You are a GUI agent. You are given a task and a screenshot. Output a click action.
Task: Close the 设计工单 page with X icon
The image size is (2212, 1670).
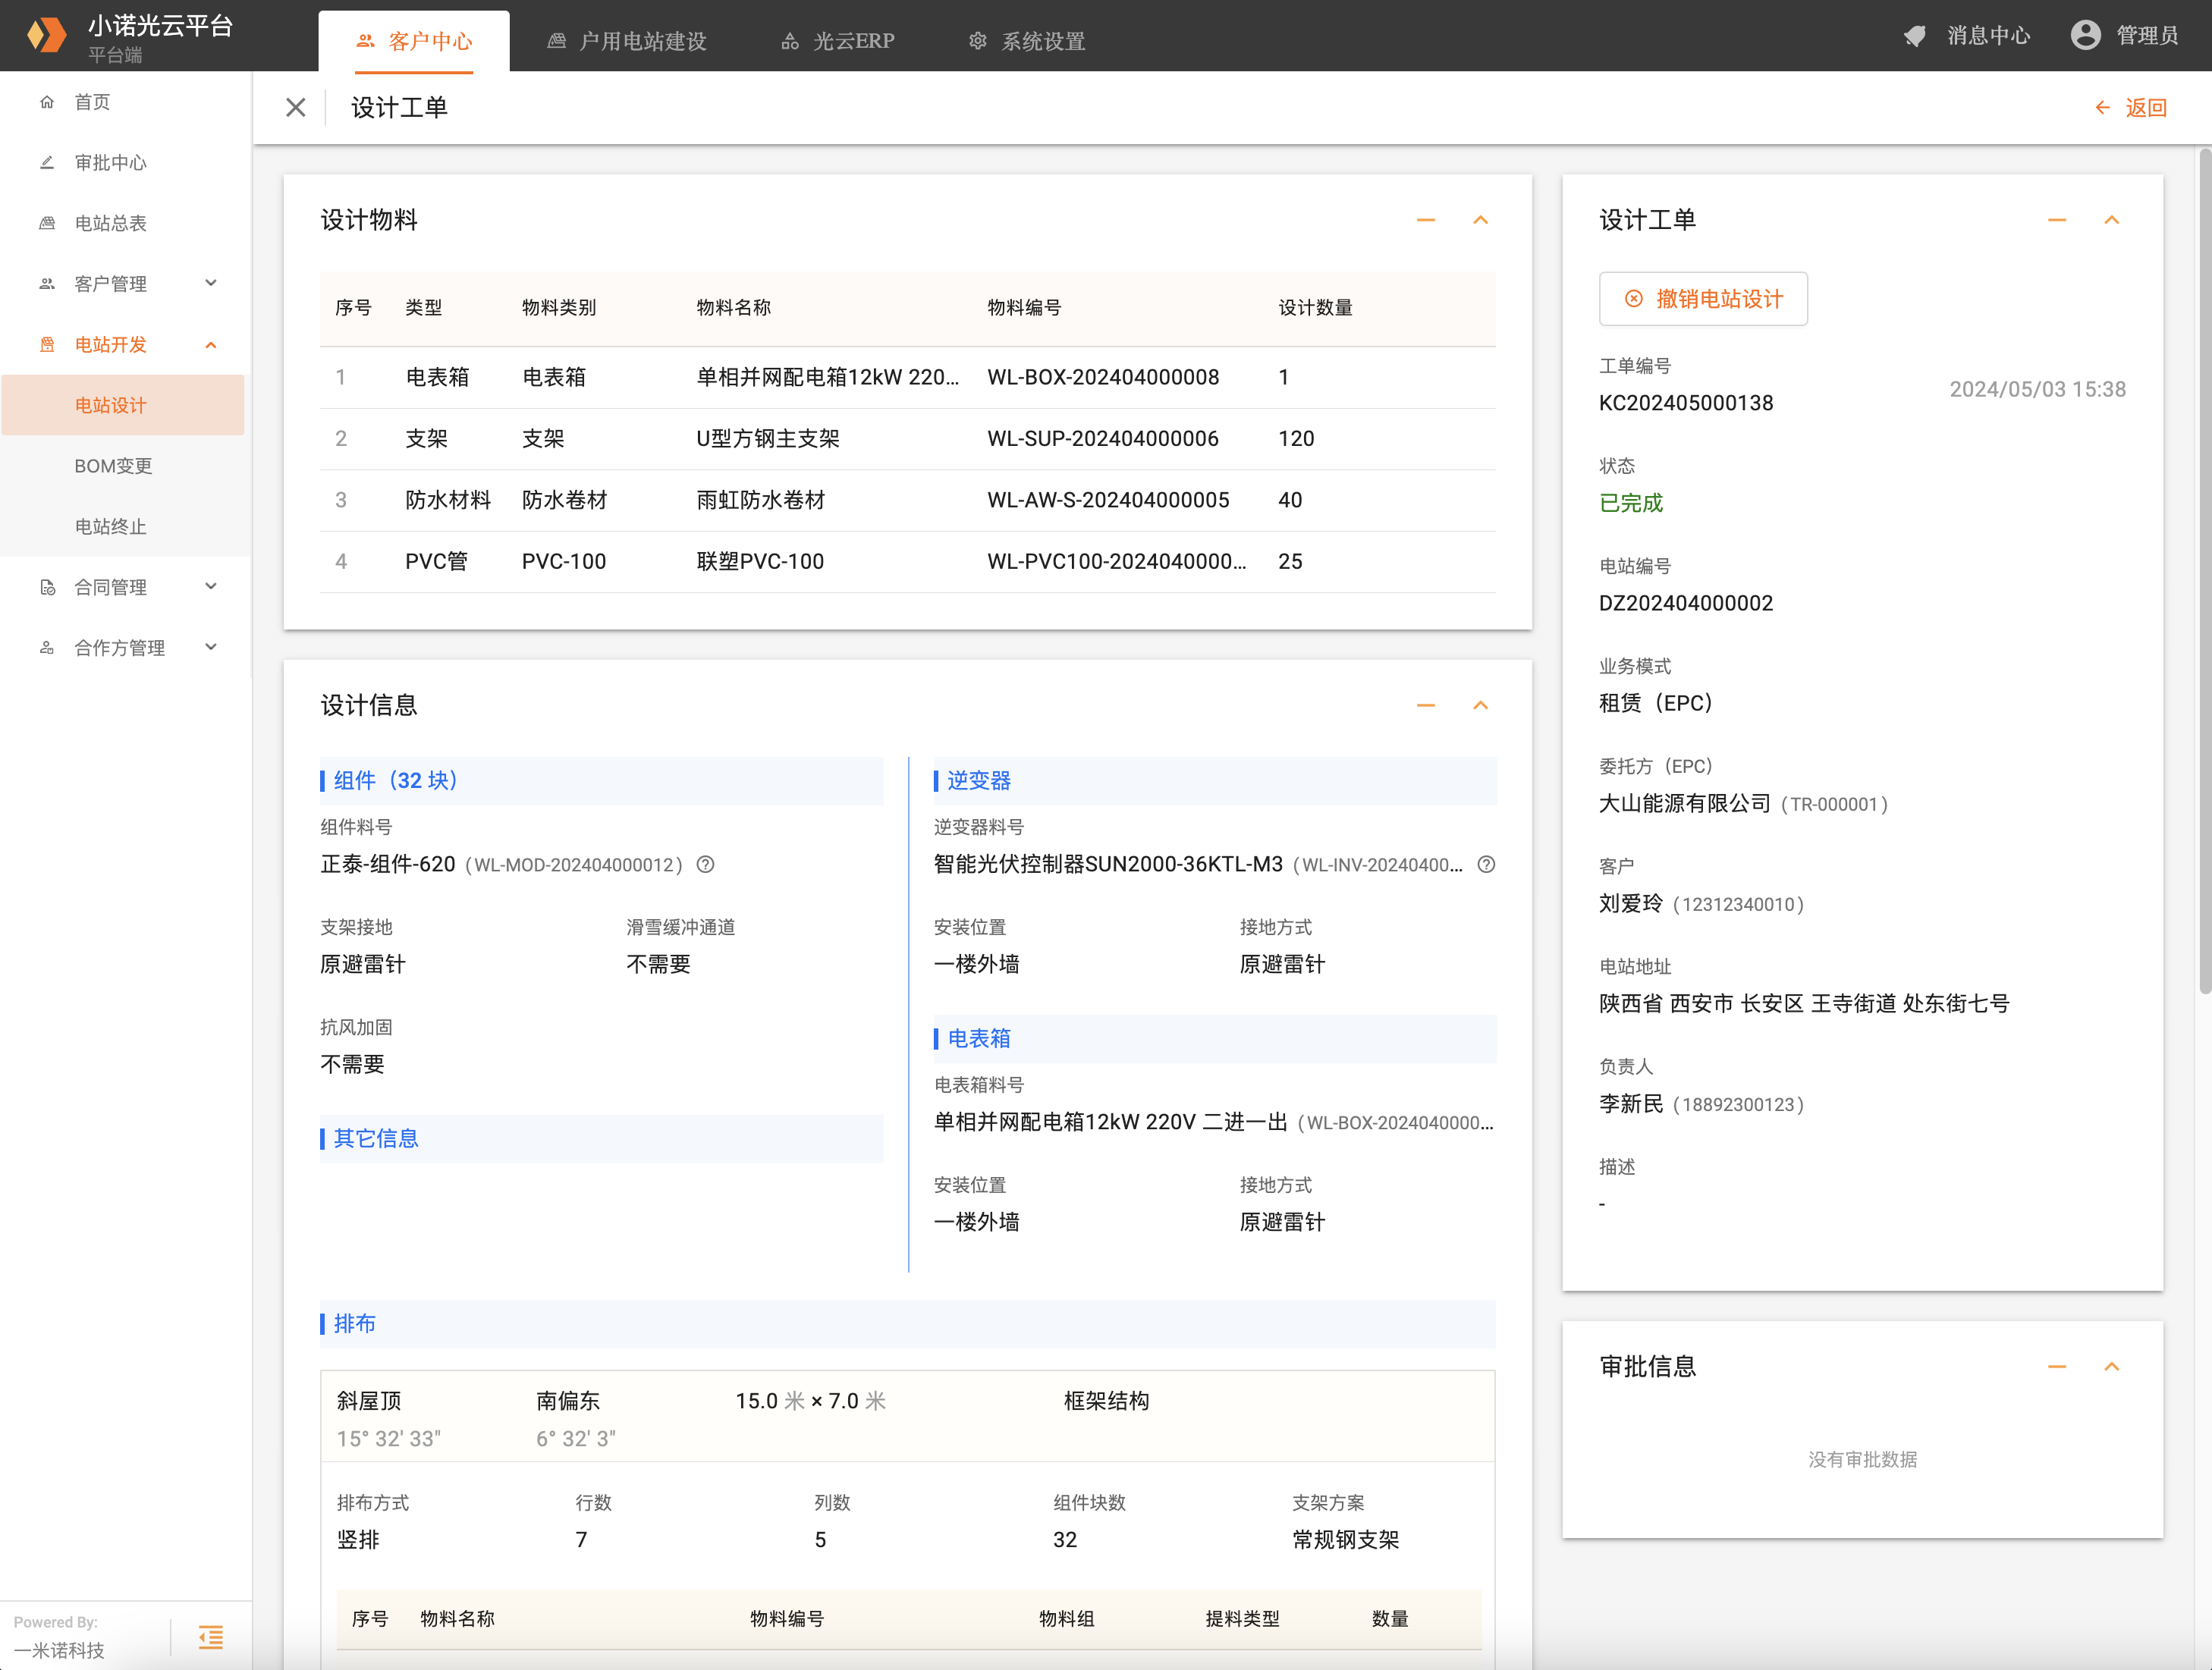295,107
